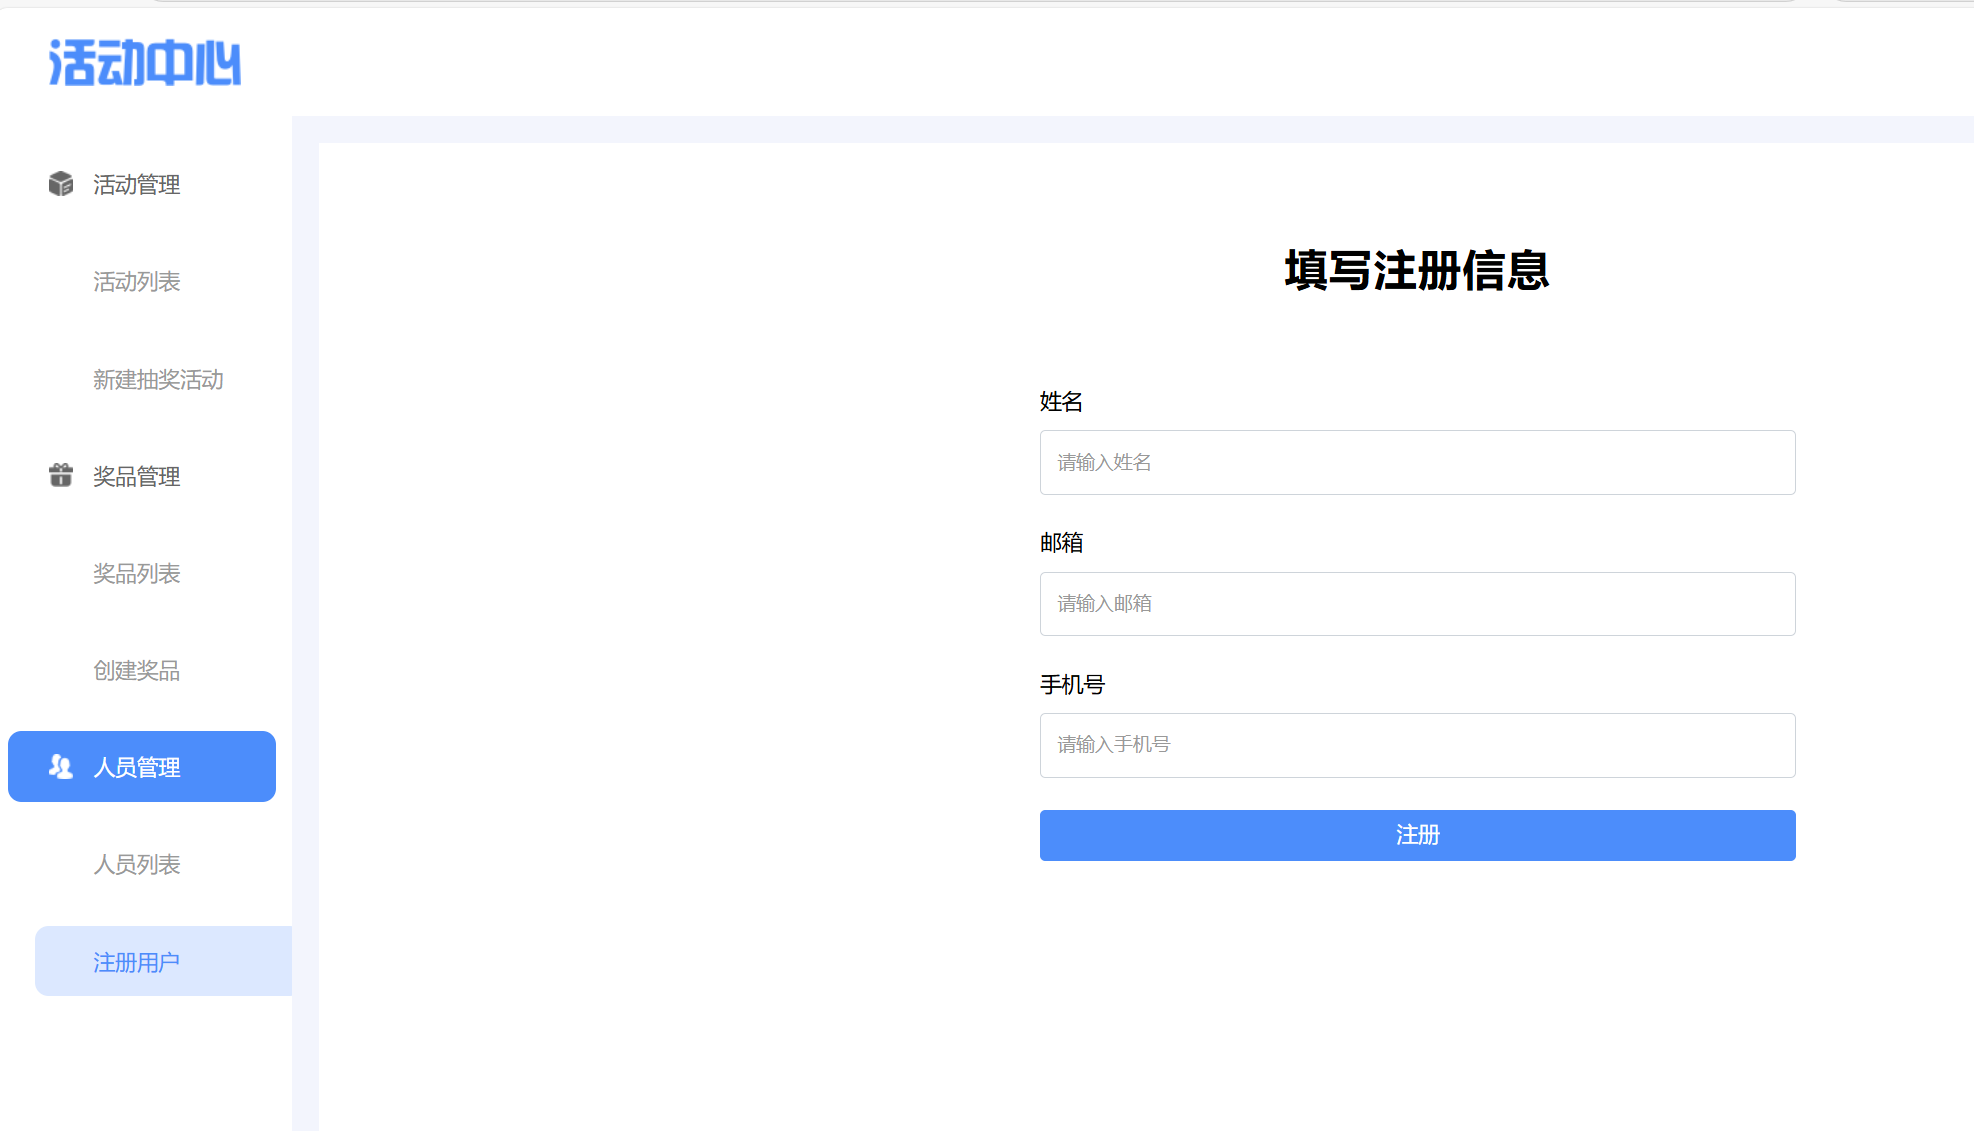Image resolution: width=1974 pixels, height=1131 pixels.
Task: Focus the 请输入姓名 input field
Action: pos(1417,462)
